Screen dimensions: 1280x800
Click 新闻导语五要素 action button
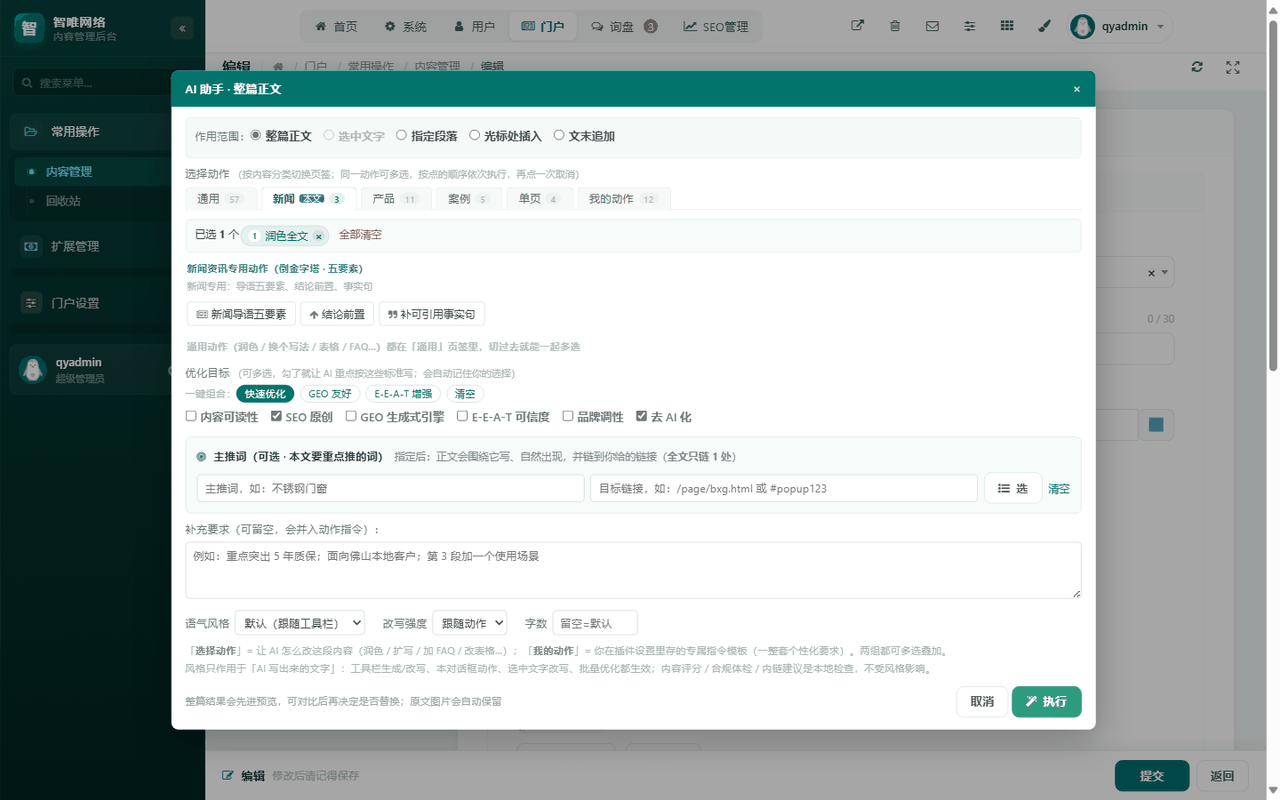coord(241,314)
